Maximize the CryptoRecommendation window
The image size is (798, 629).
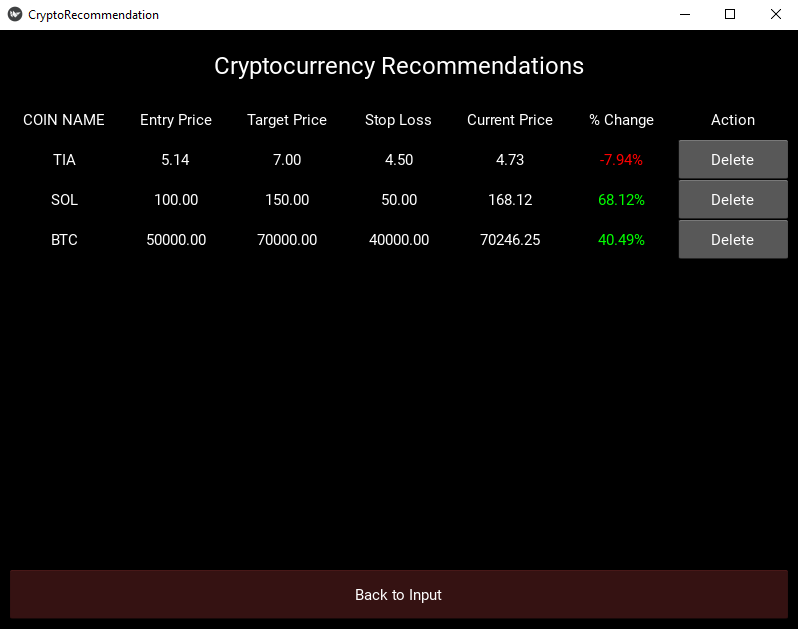coord(730,15)
